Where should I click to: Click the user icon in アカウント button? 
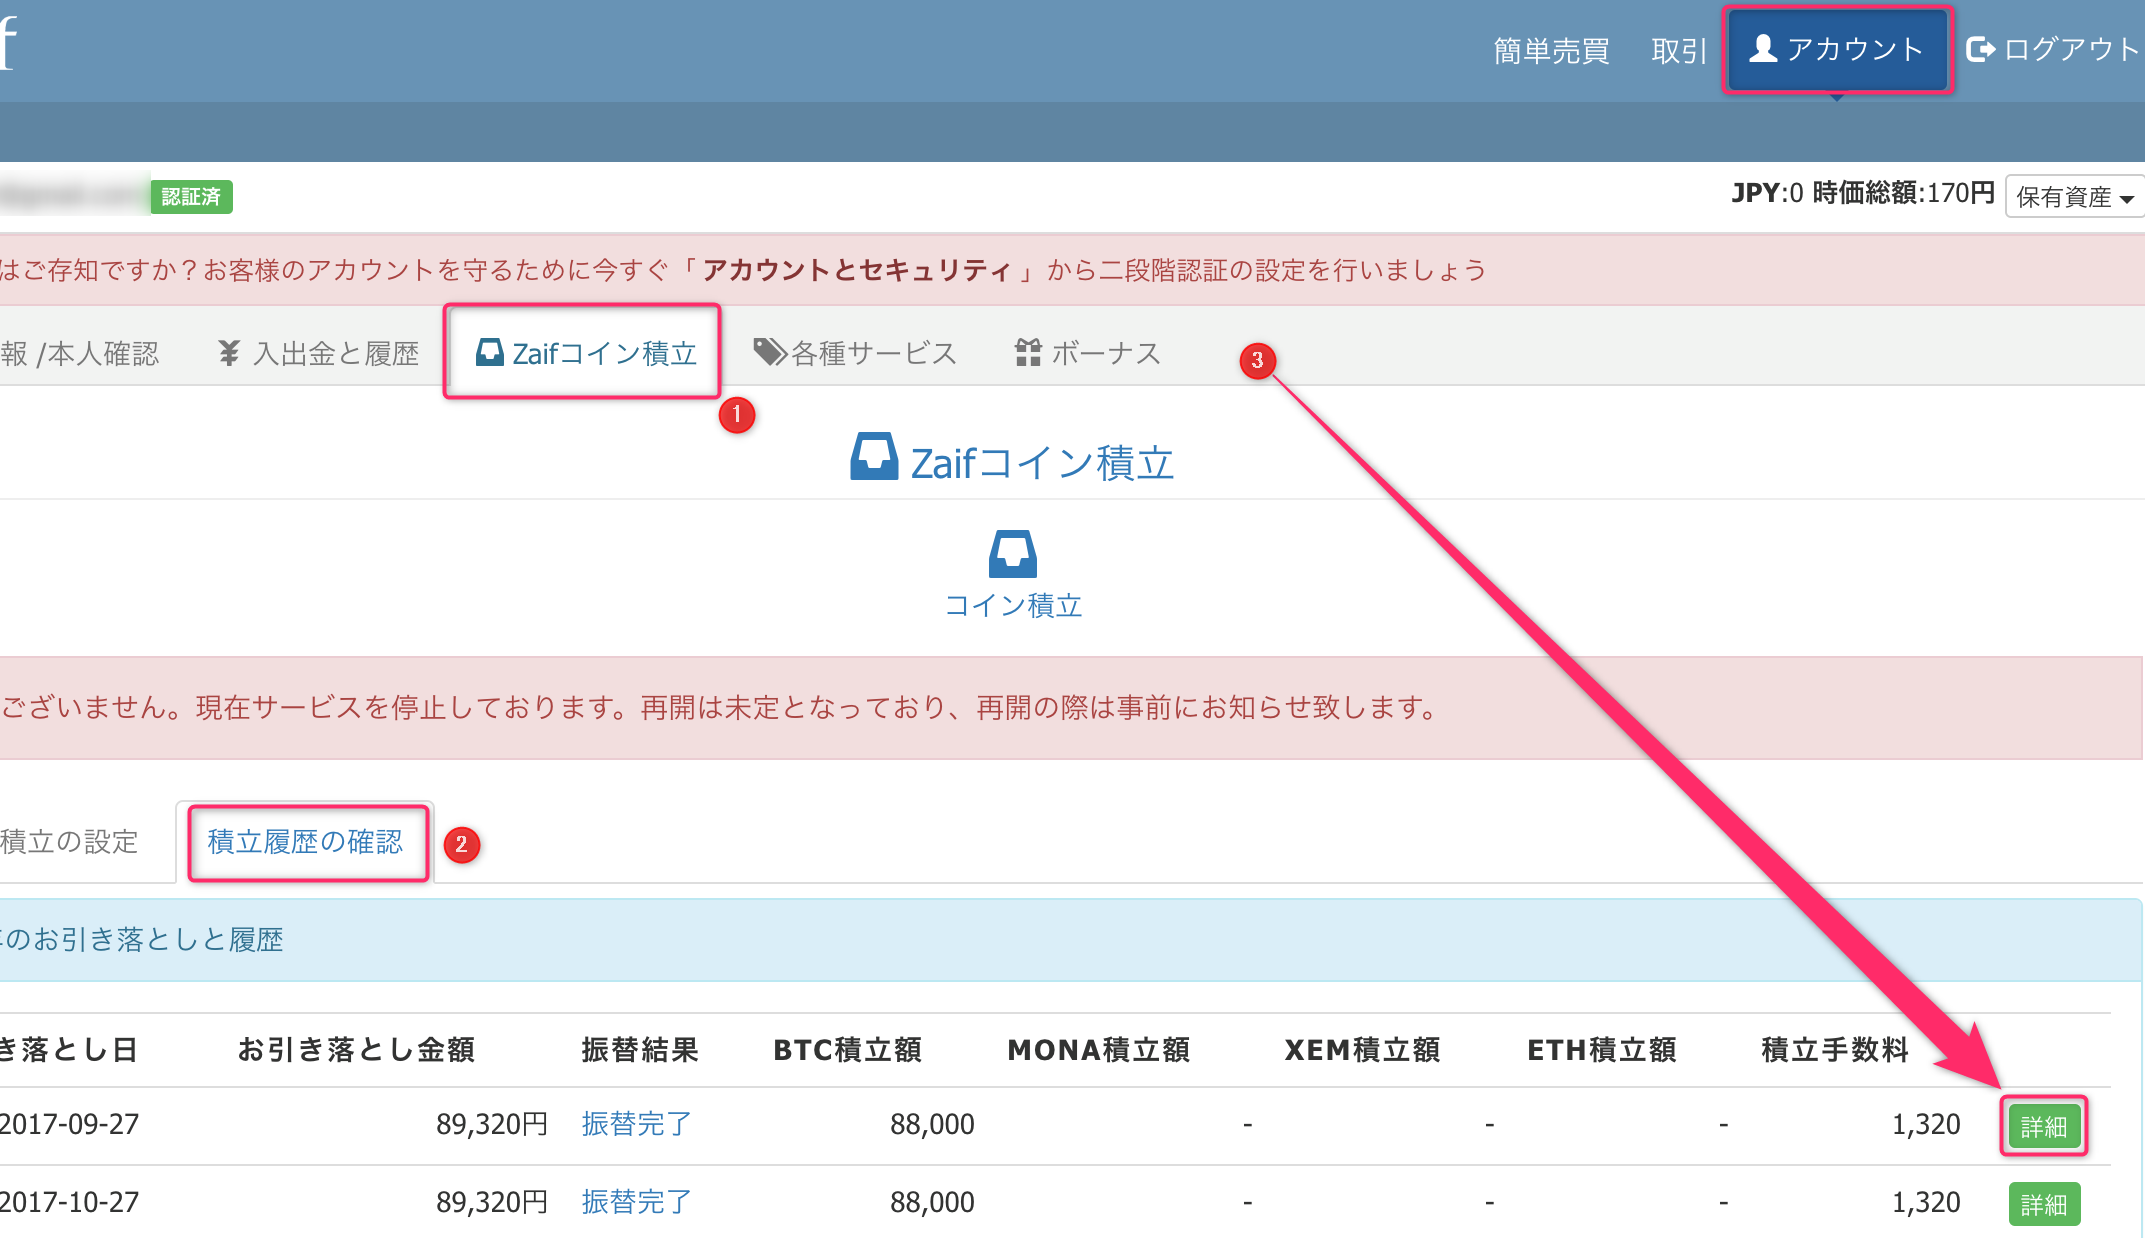1763,48
